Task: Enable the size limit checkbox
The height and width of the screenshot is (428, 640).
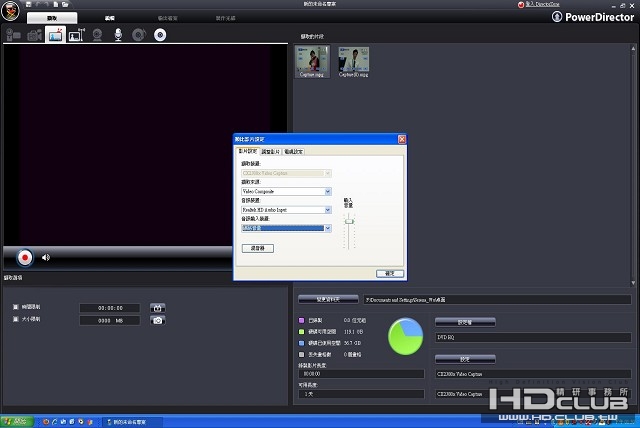Action: 15,320
